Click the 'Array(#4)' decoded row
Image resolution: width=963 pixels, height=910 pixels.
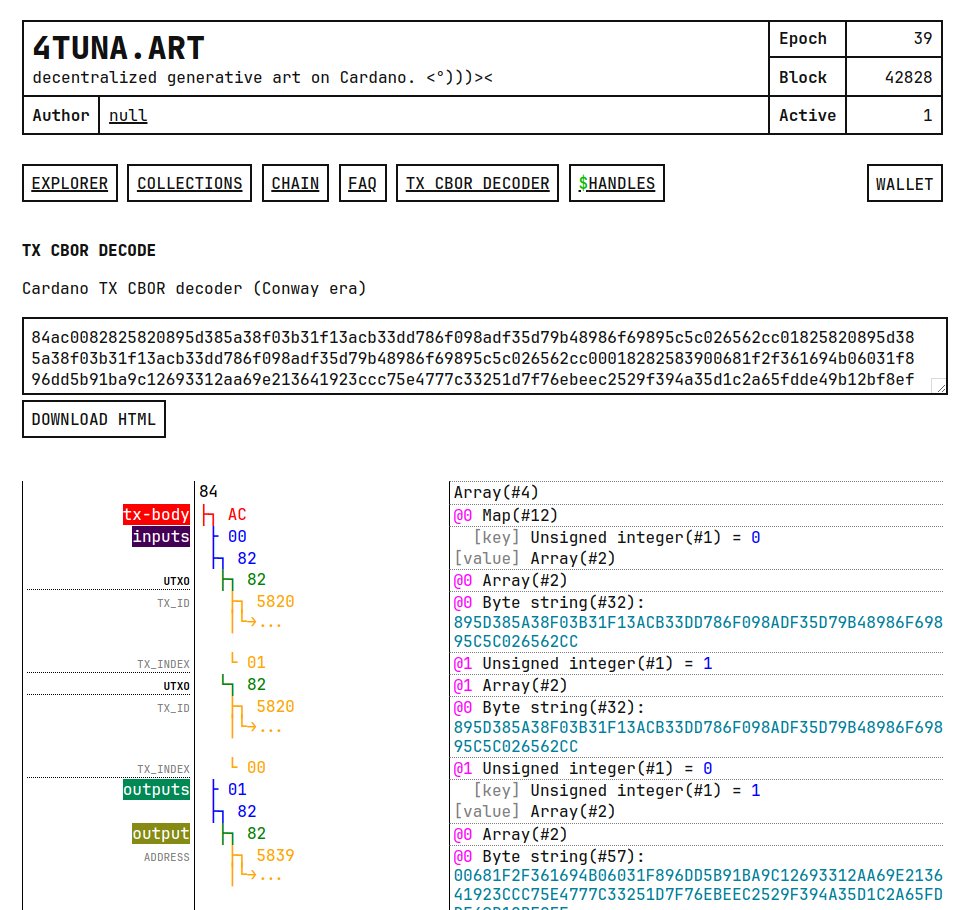tap(696, 492)
